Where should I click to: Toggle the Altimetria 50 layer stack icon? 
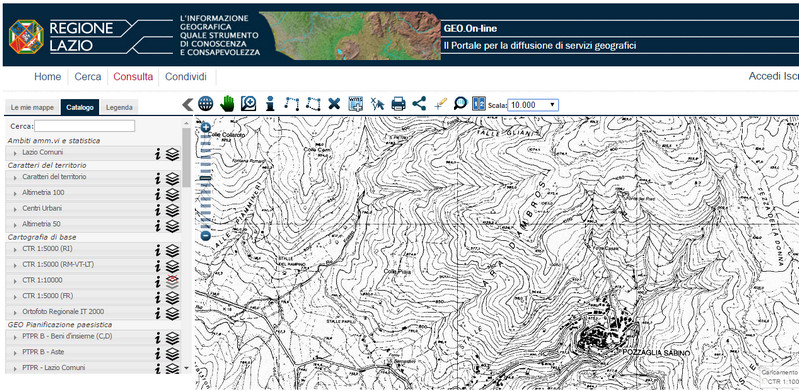173,226
